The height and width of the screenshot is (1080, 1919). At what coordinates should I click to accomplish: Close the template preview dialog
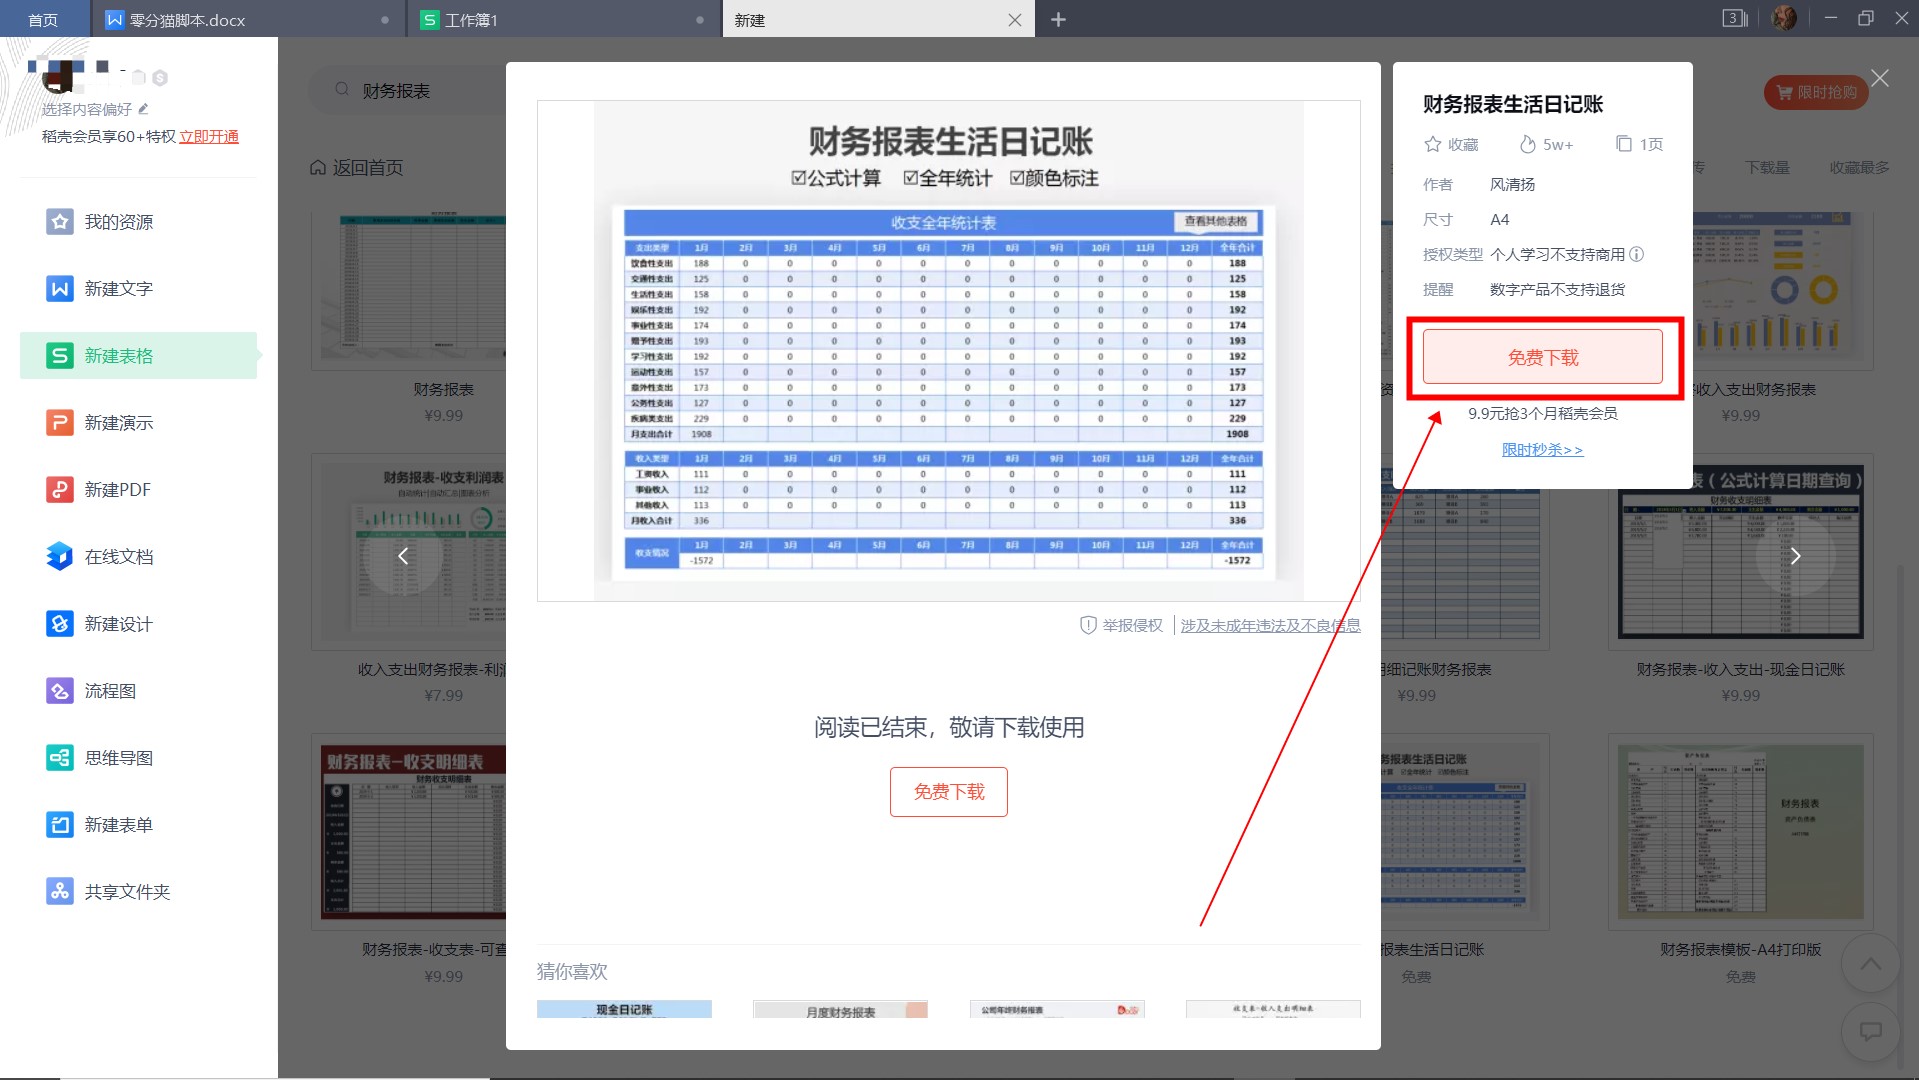tap(1880, 79)
